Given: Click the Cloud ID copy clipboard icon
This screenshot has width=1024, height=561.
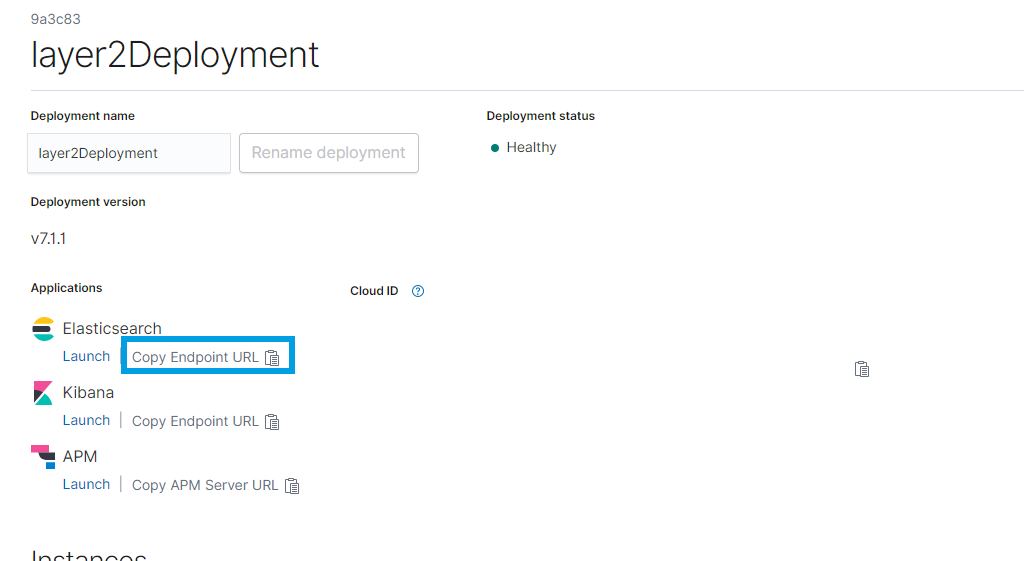Looking at the screenshot, I should 862,369.
